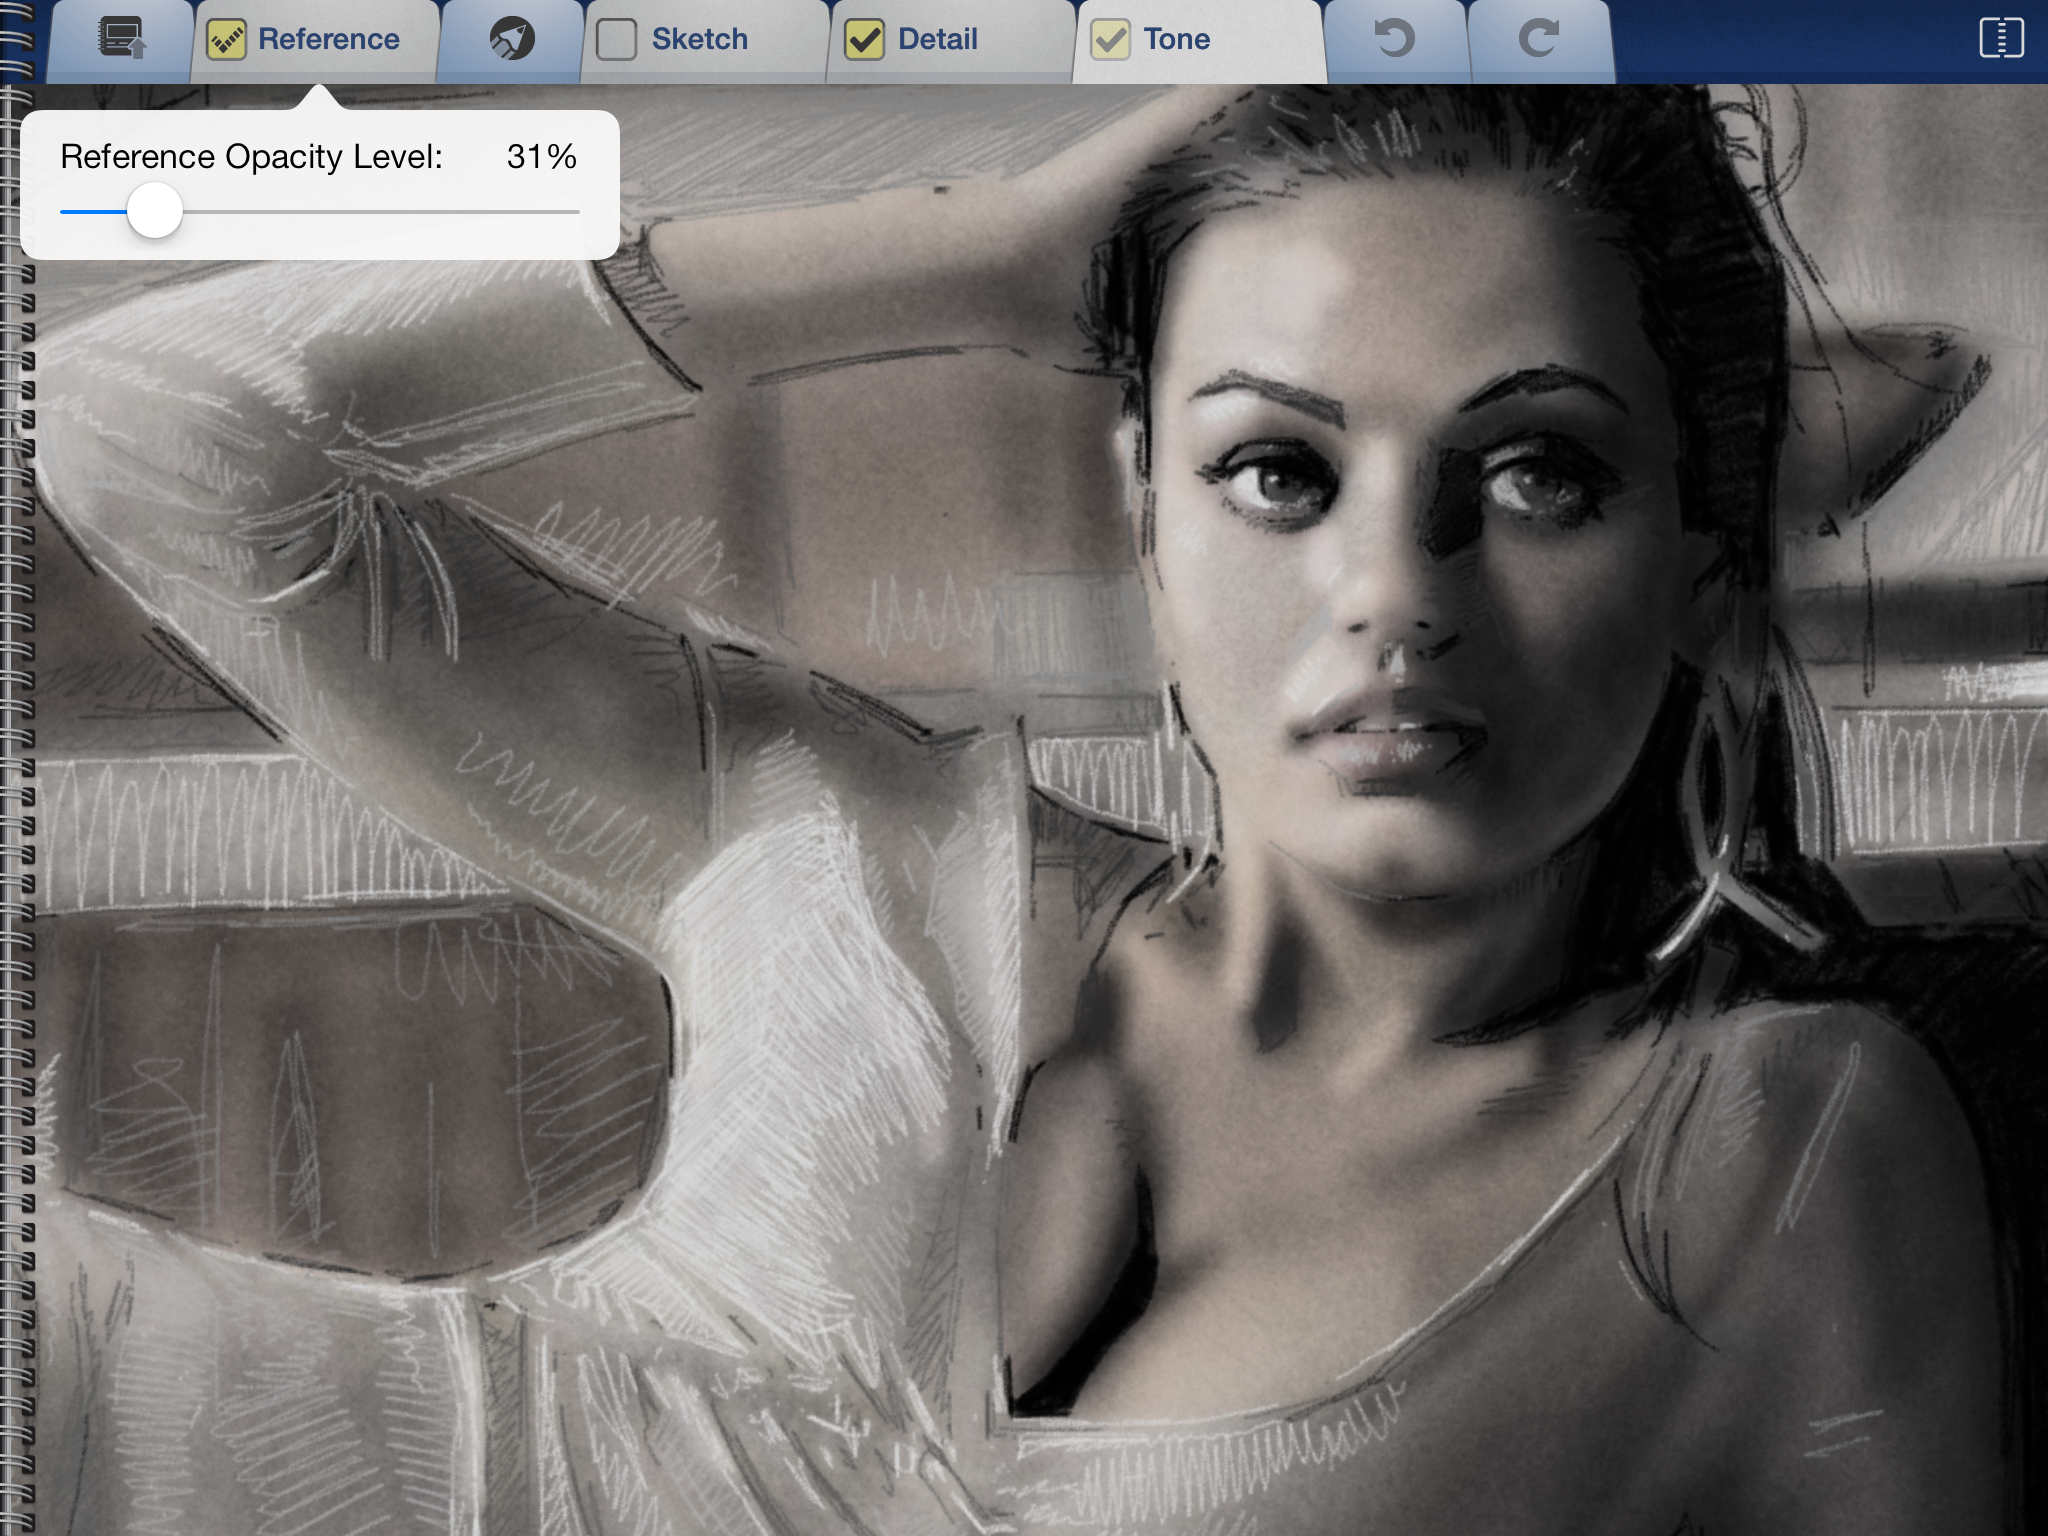Toggle the Tone layer checkbox
This screenshot has height=1536, width=2048.
(x=1110, y=40)
